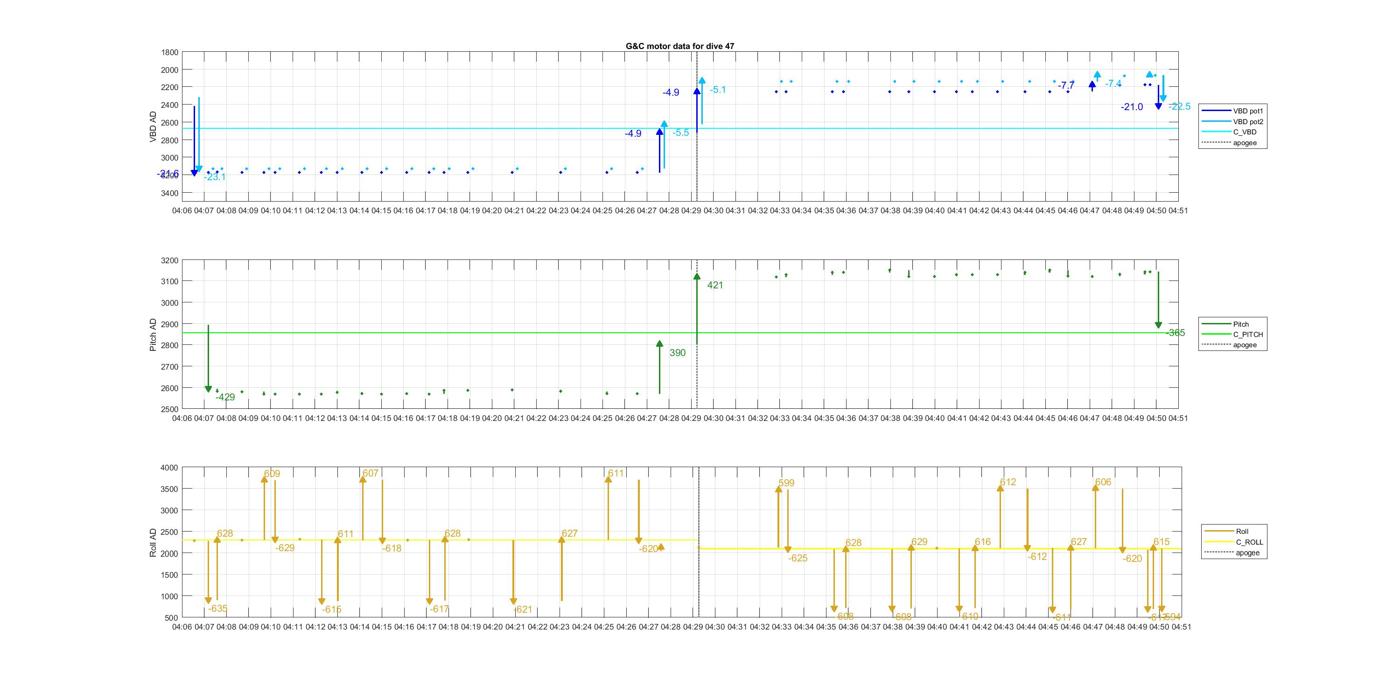Click the '-7.4' value label in VBD plot
Image resolution: width=1400 pixels, height=693 pixels.
(1114, 84)
